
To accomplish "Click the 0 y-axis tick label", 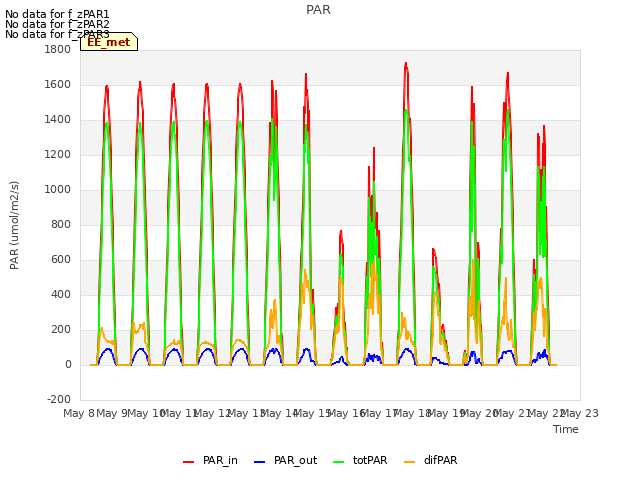I will click(x=68, y=365).
